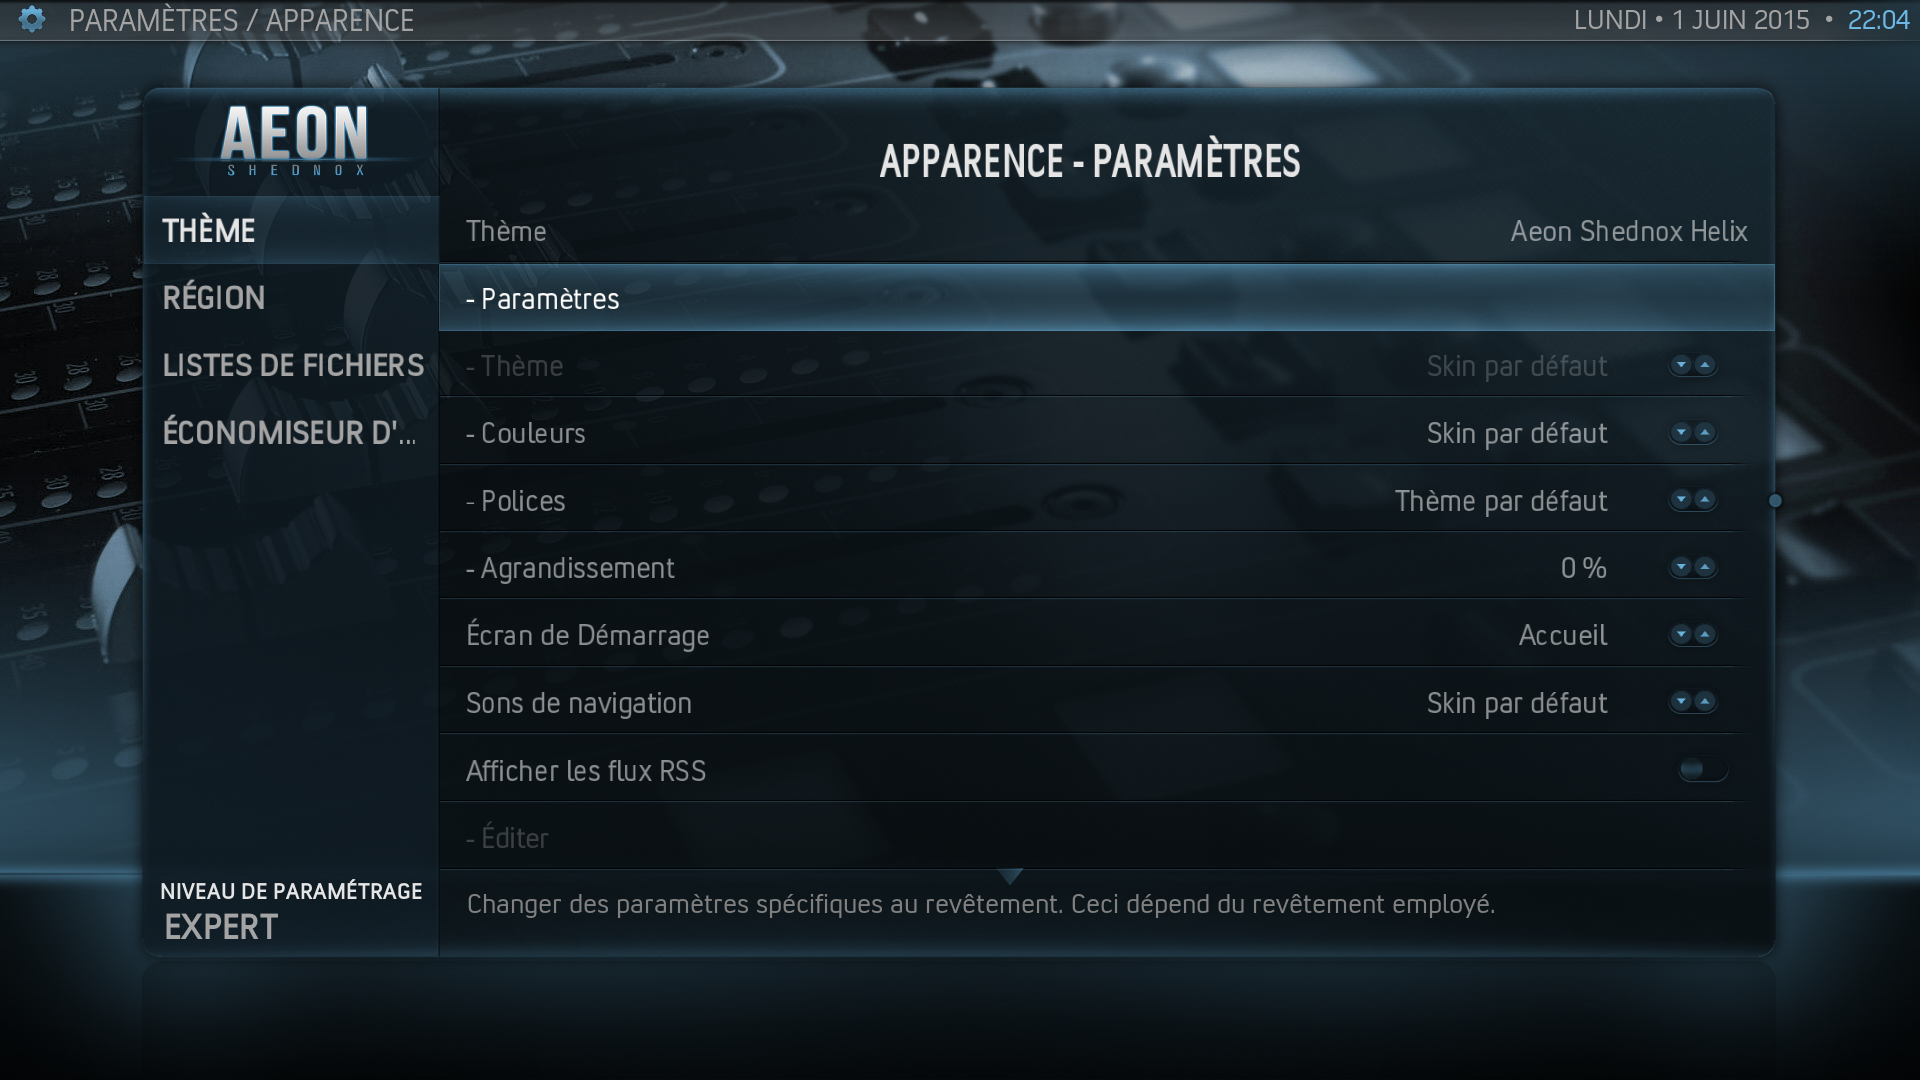This screenshot has width=1920, height=1080.
Task: Click the settings gear icon in header
Action: tap(32, 19)
